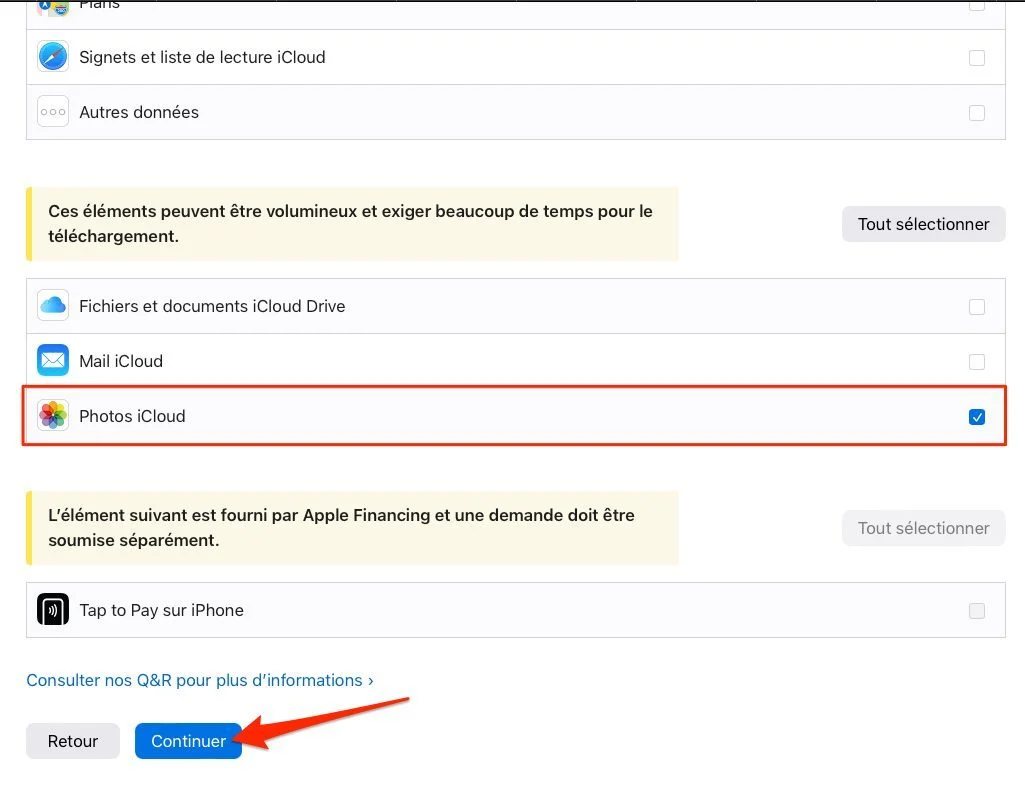This screenshot has width=1025, height=786.
Task: Click the volumineux download warning notice
Action: tap(352, 224)
